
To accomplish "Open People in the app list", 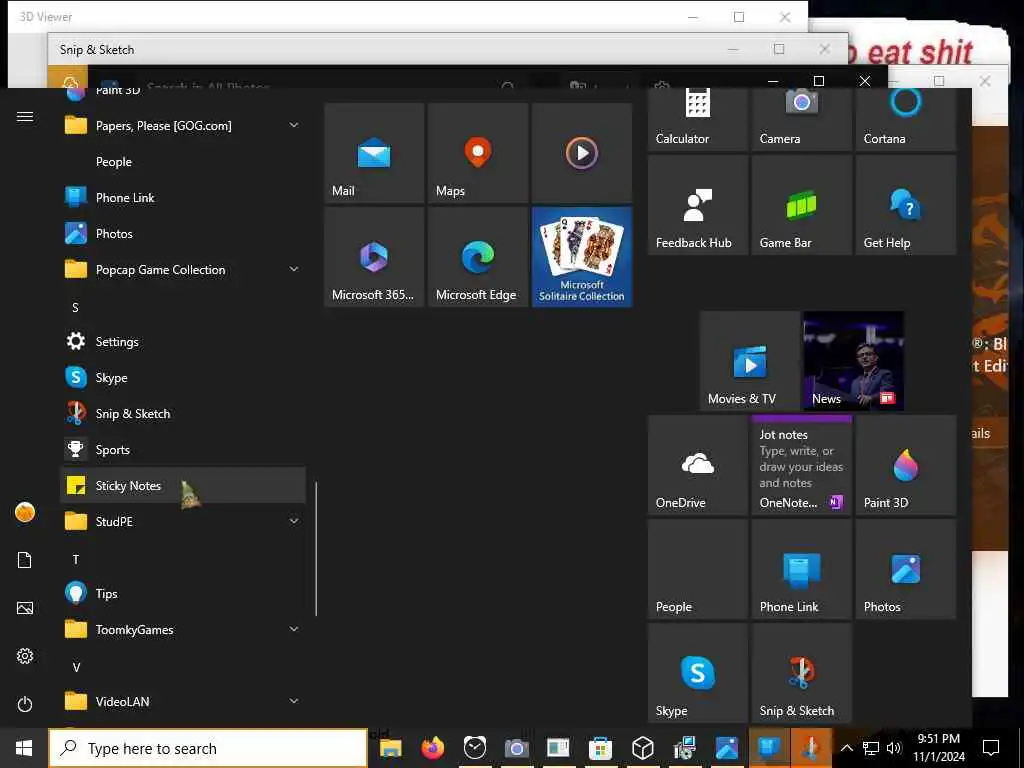I will [x=183, y=161].
